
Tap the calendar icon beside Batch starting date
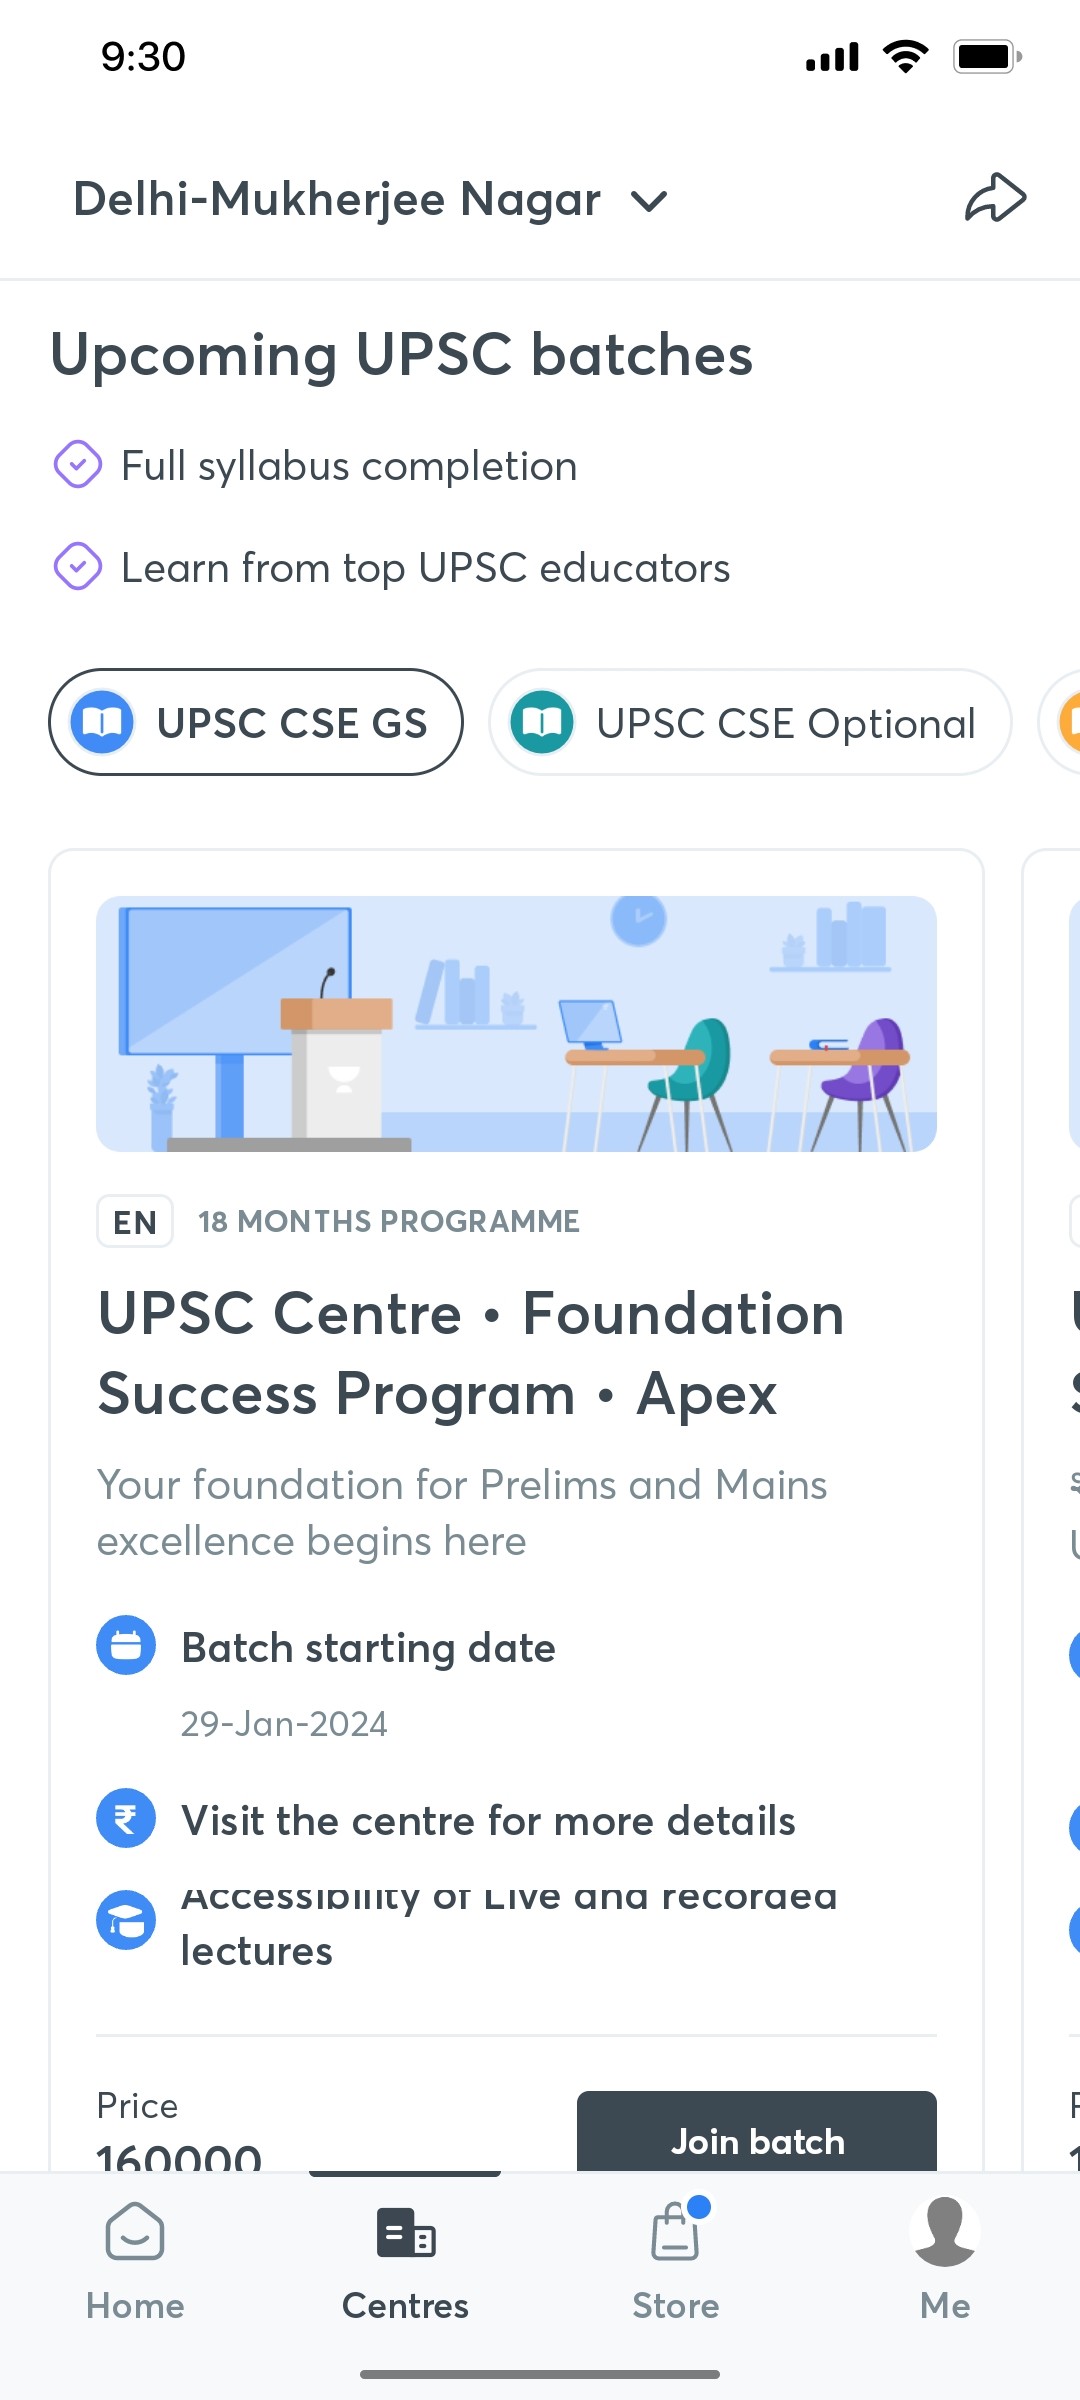(126, 1645)
